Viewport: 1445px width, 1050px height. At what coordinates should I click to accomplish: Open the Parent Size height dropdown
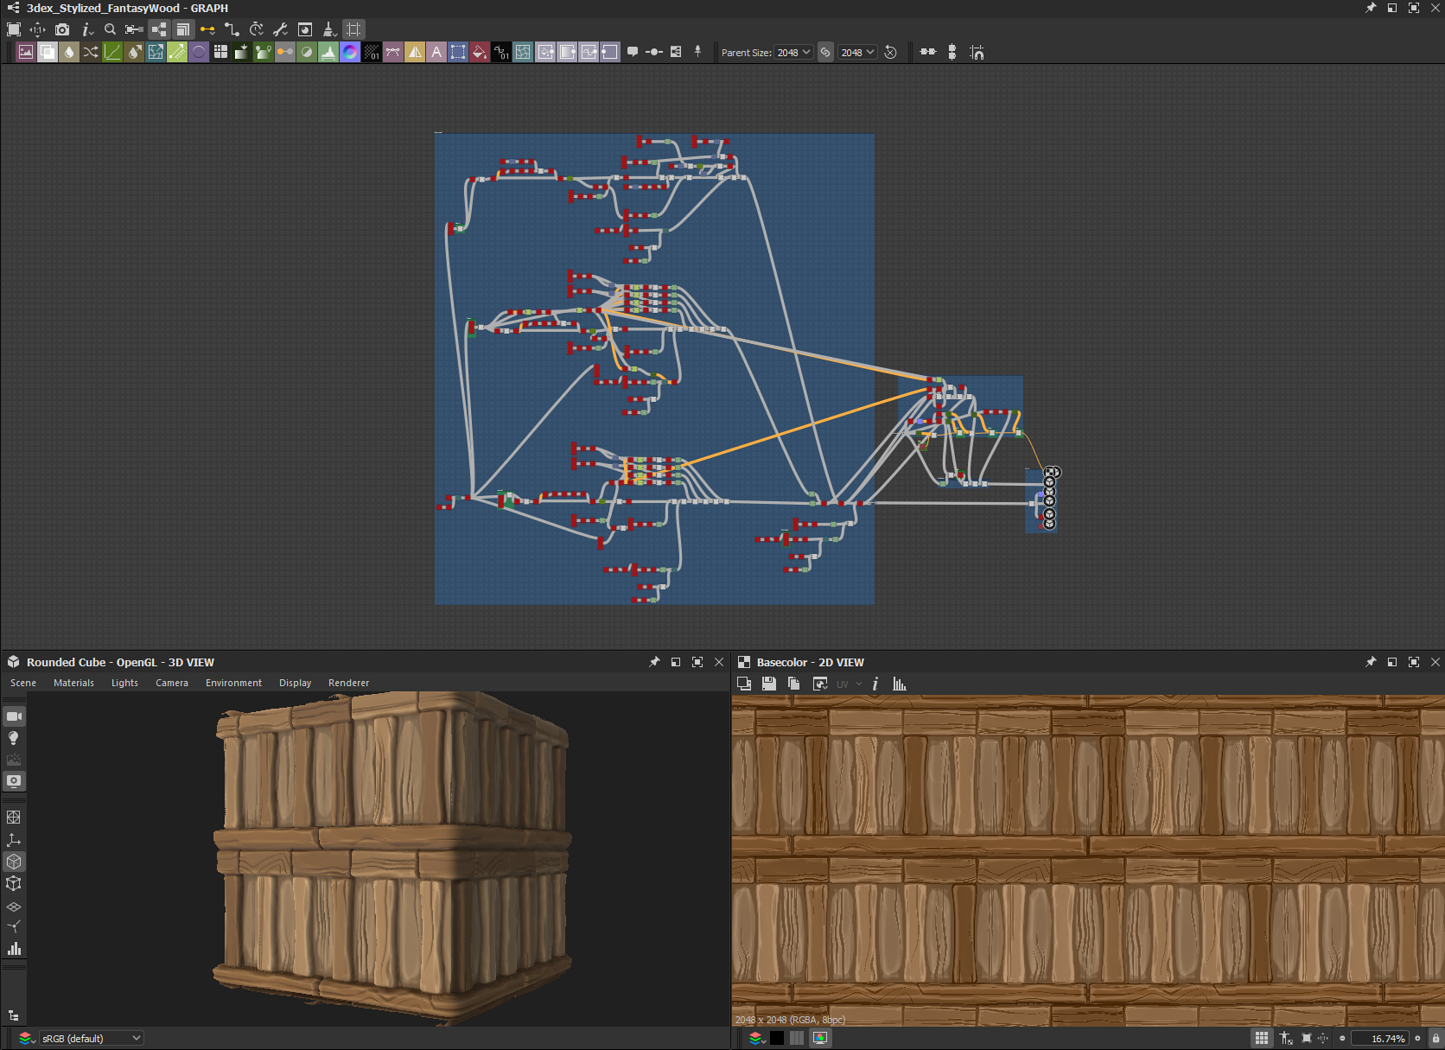pos(858,52)
